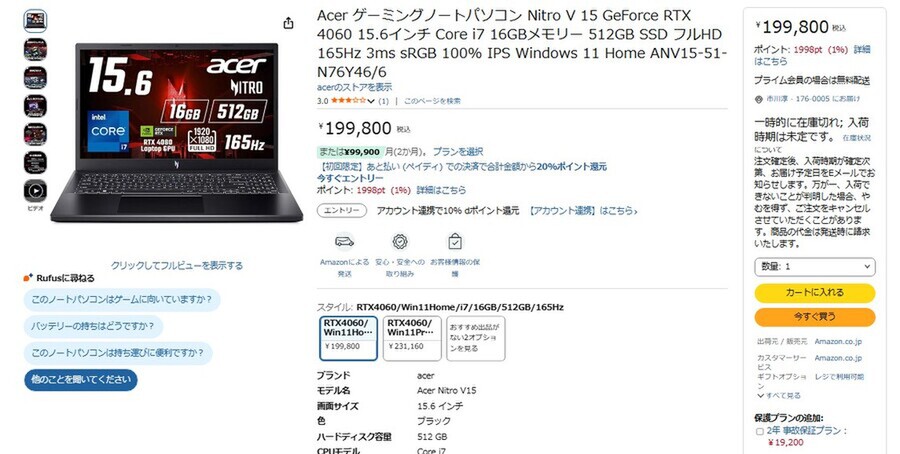
Task: Open the 数量 quantity dropdown
Action: 814,267
